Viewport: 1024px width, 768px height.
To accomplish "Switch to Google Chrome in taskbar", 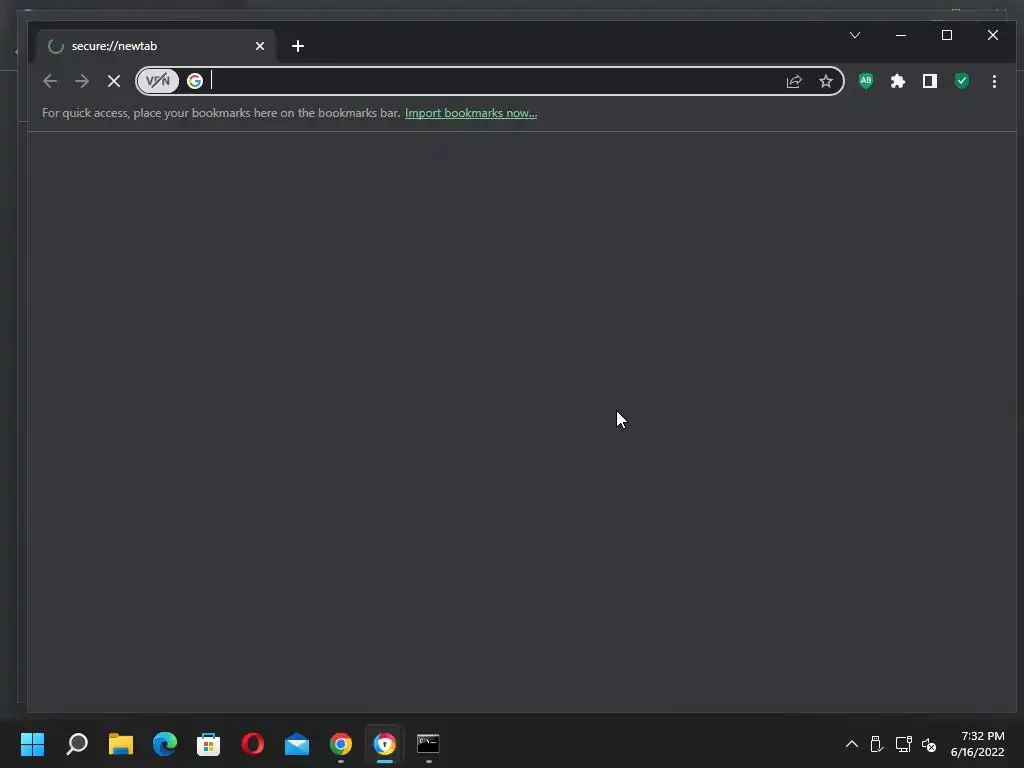I will pos(340,744).
